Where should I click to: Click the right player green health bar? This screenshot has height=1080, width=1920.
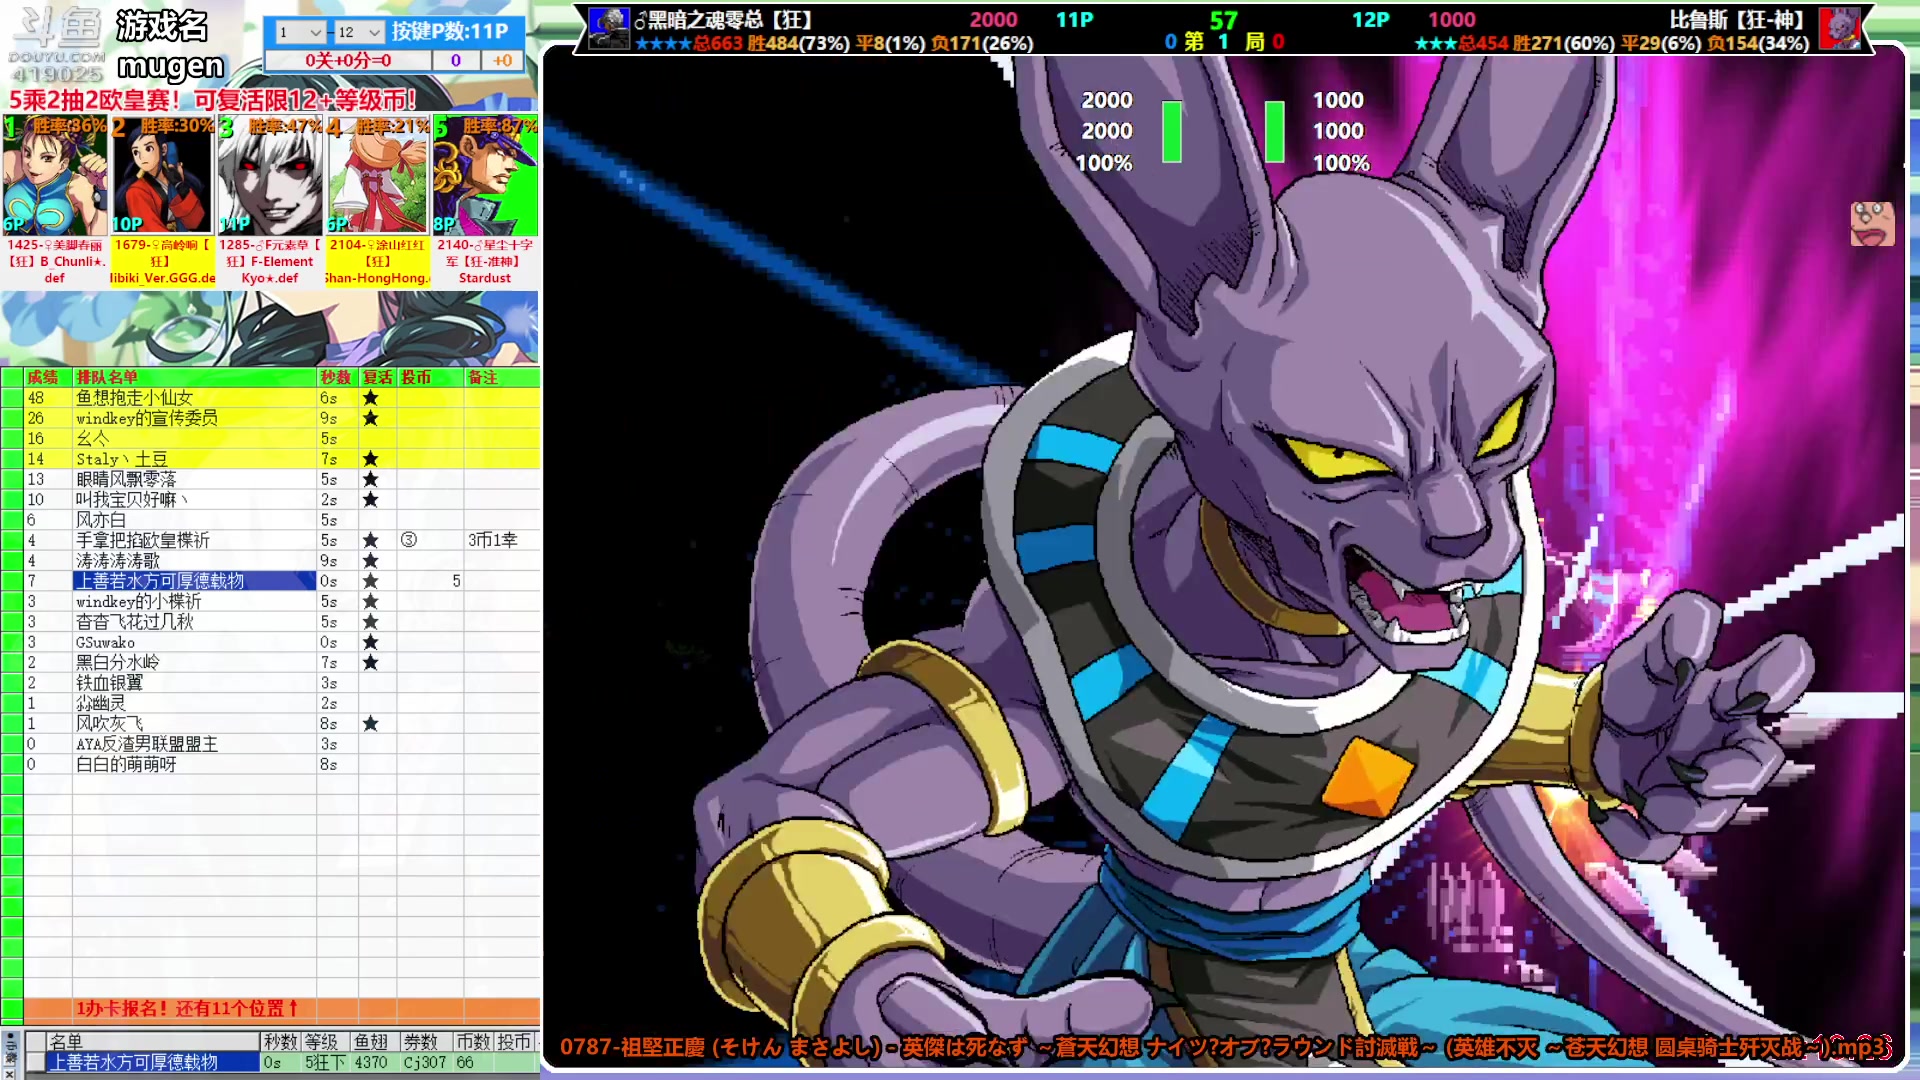pyautogui.click(x=1274, y=131)
